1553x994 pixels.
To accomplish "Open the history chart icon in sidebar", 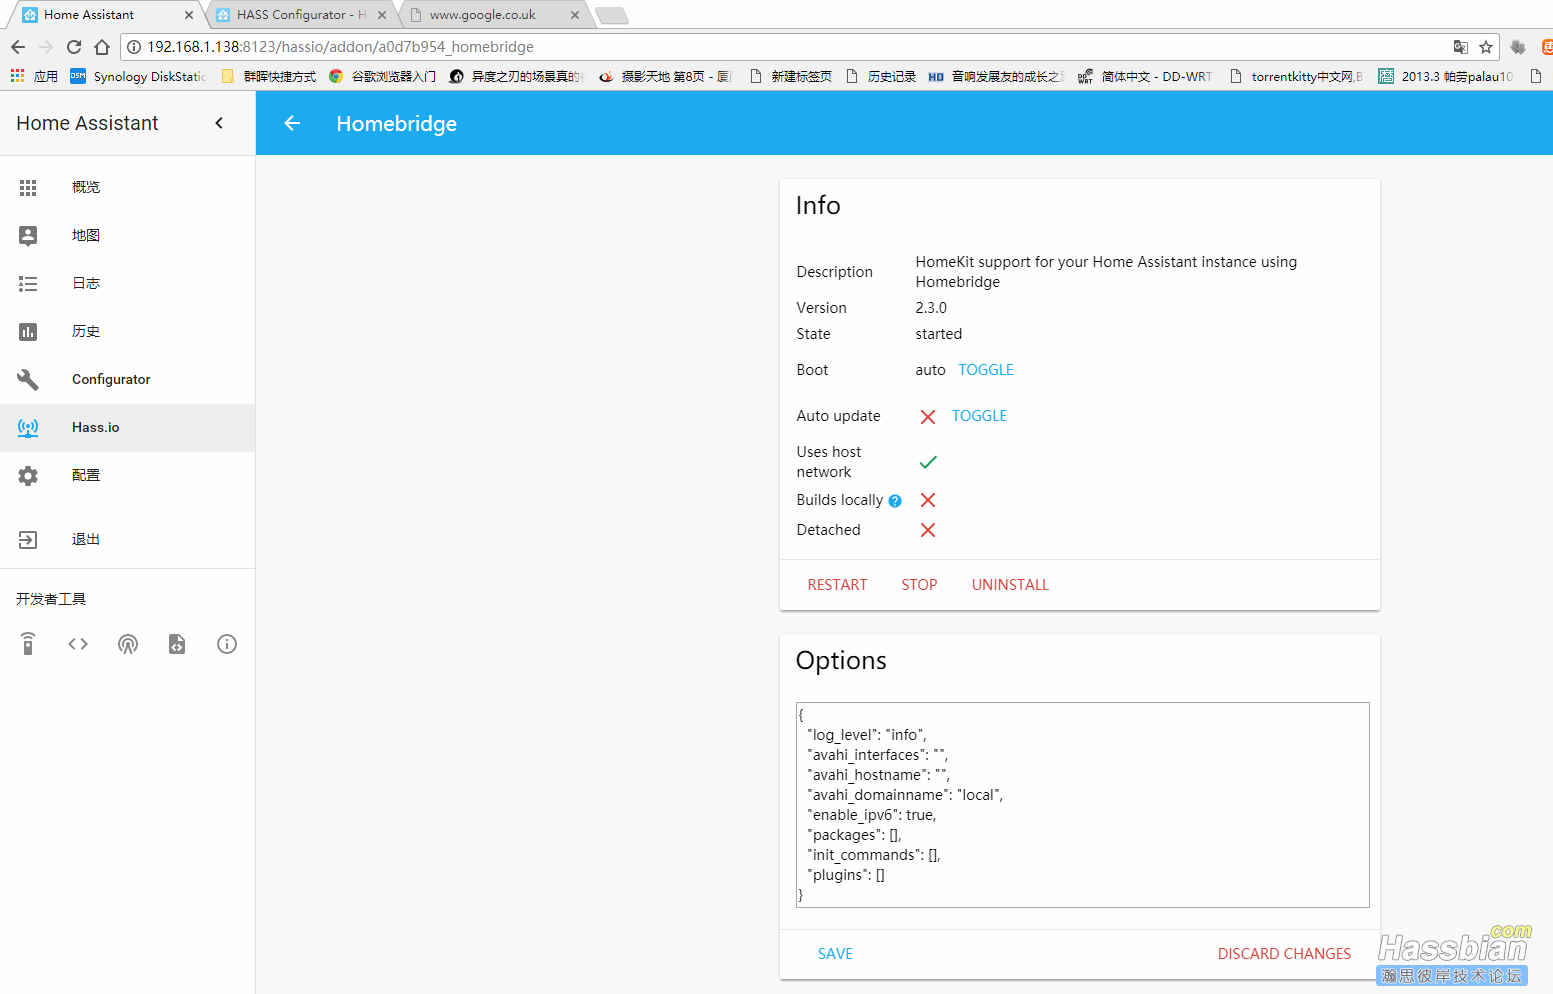I will [x=28, y=331].
